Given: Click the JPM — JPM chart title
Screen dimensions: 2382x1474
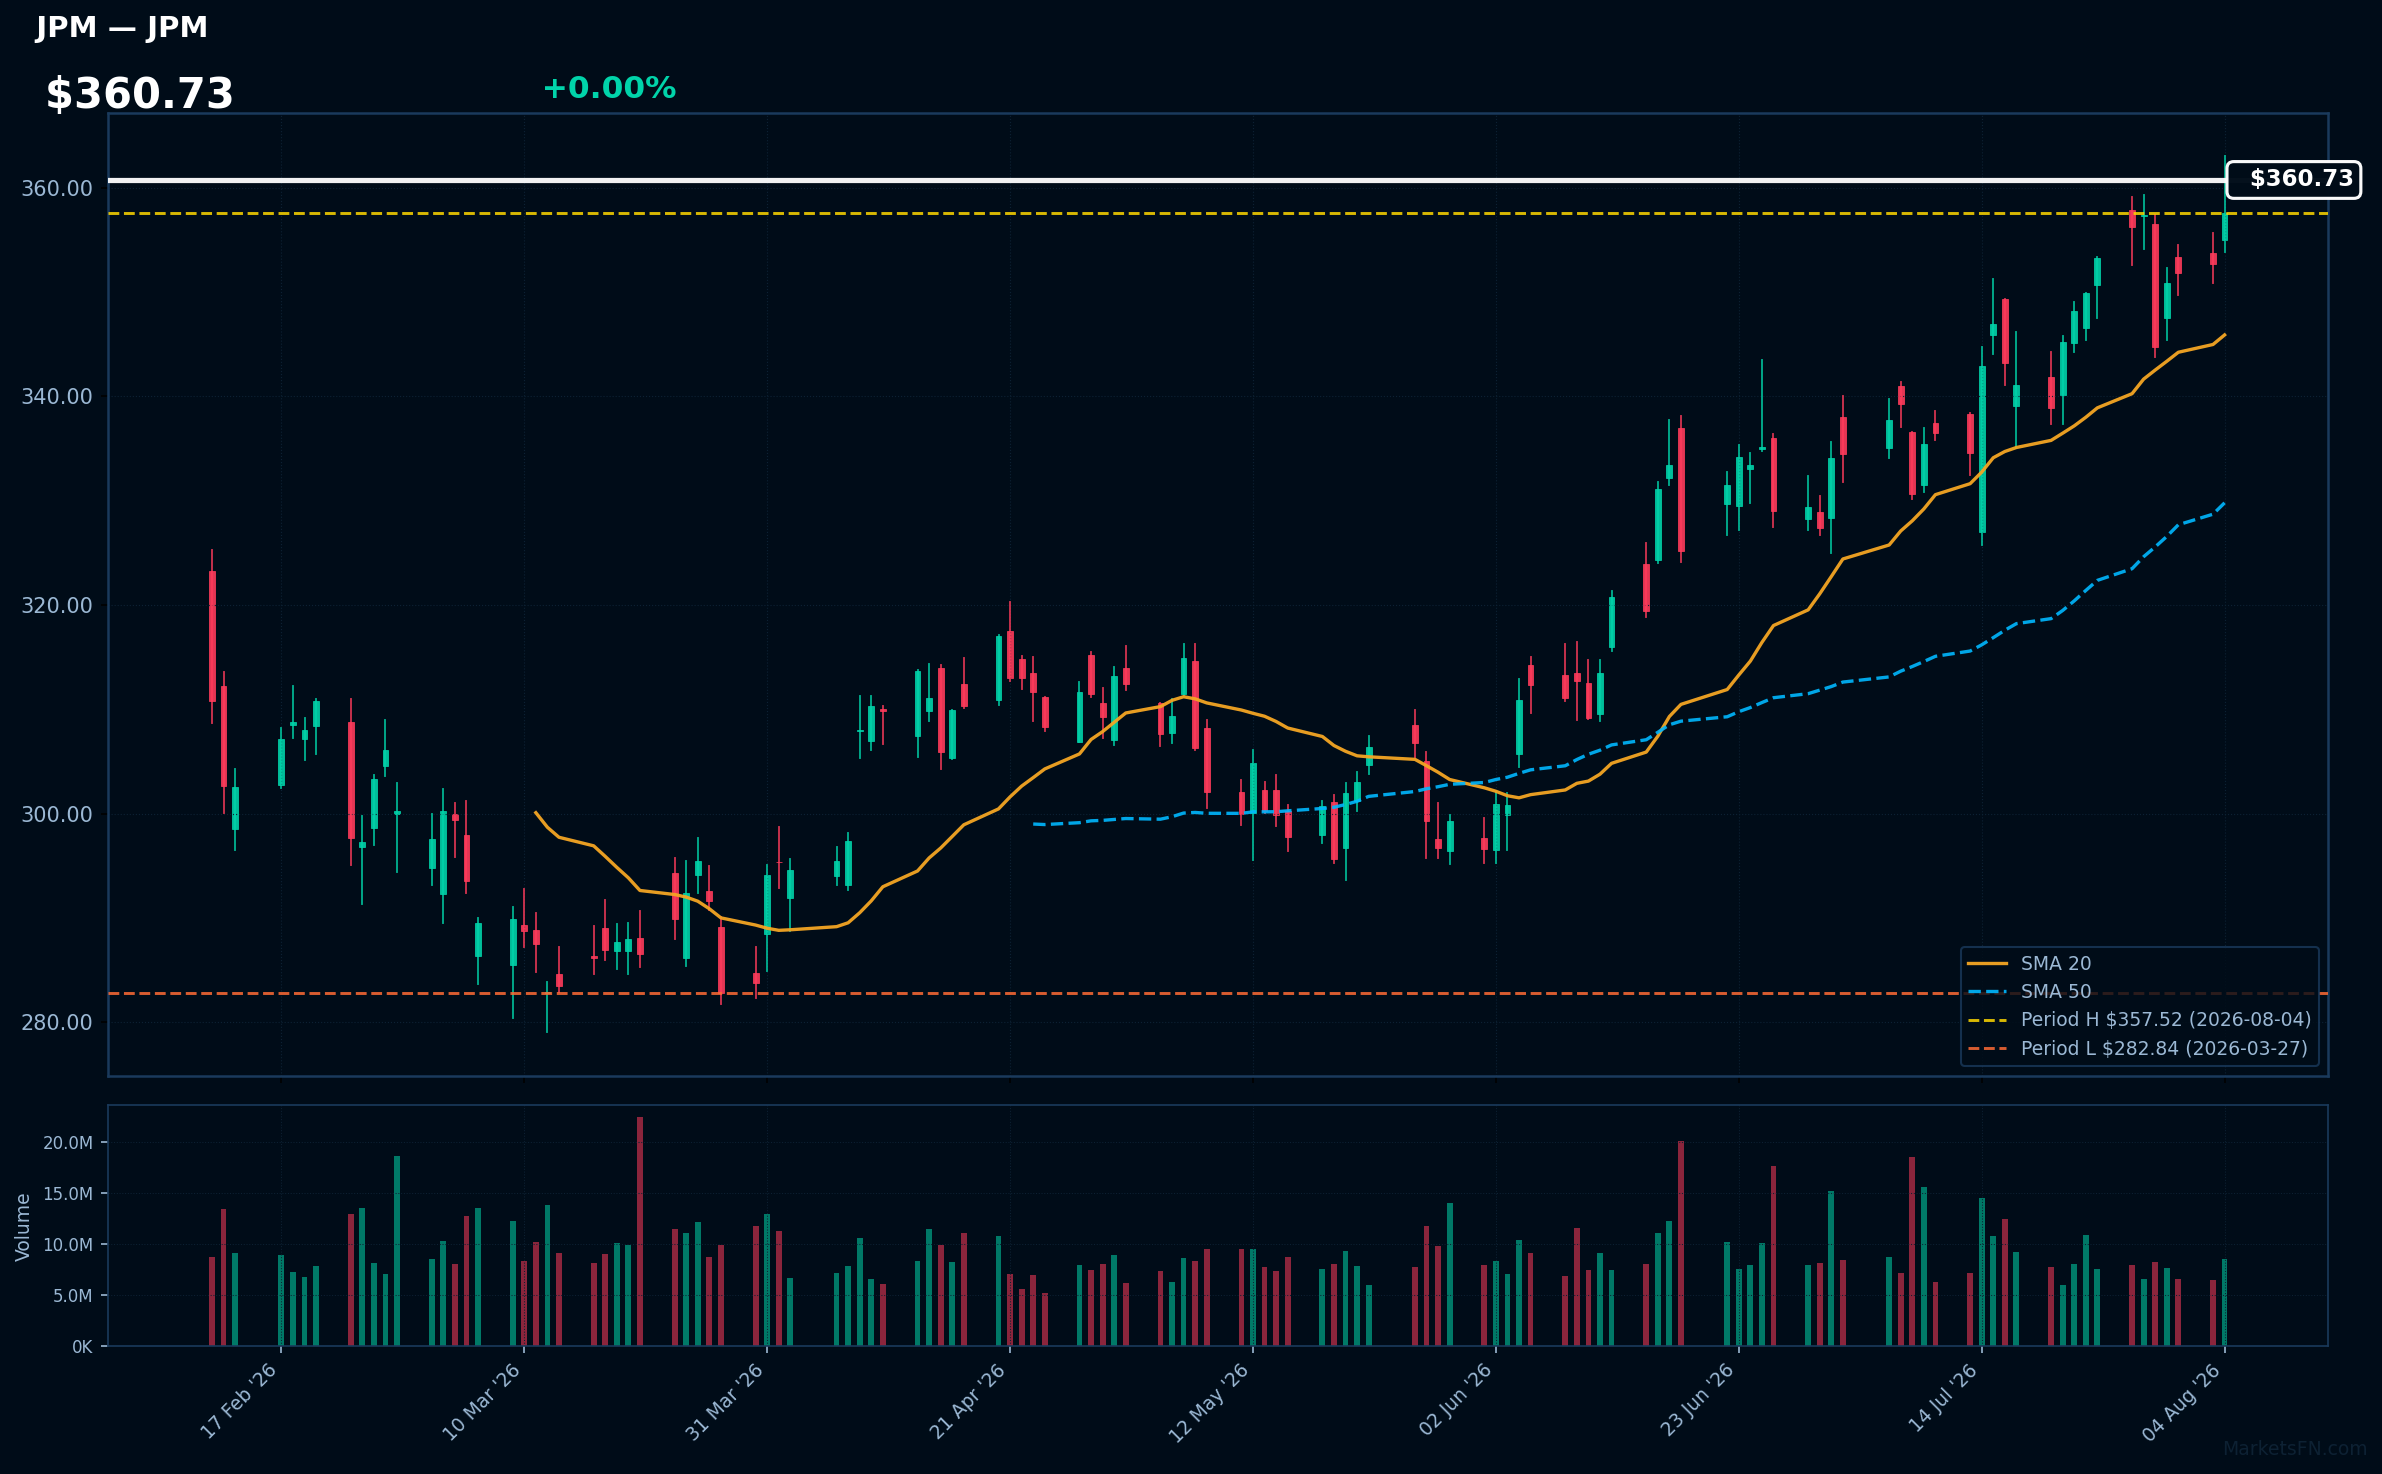Looking at the screenshot, I should pyautogui.click(x=122, y=28).
